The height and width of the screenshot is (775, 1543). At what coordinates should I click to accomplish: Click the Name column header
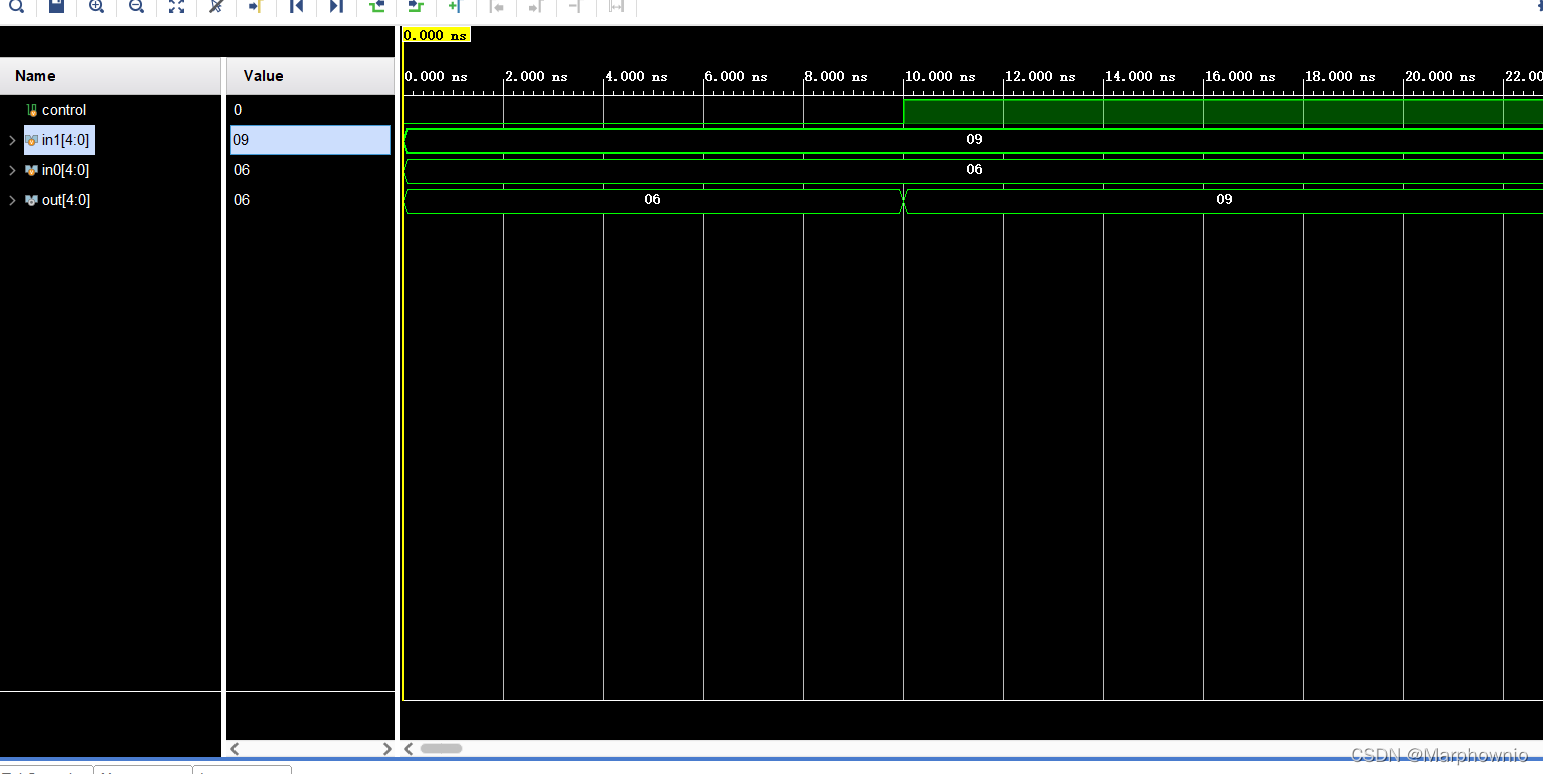pos(110,76)
